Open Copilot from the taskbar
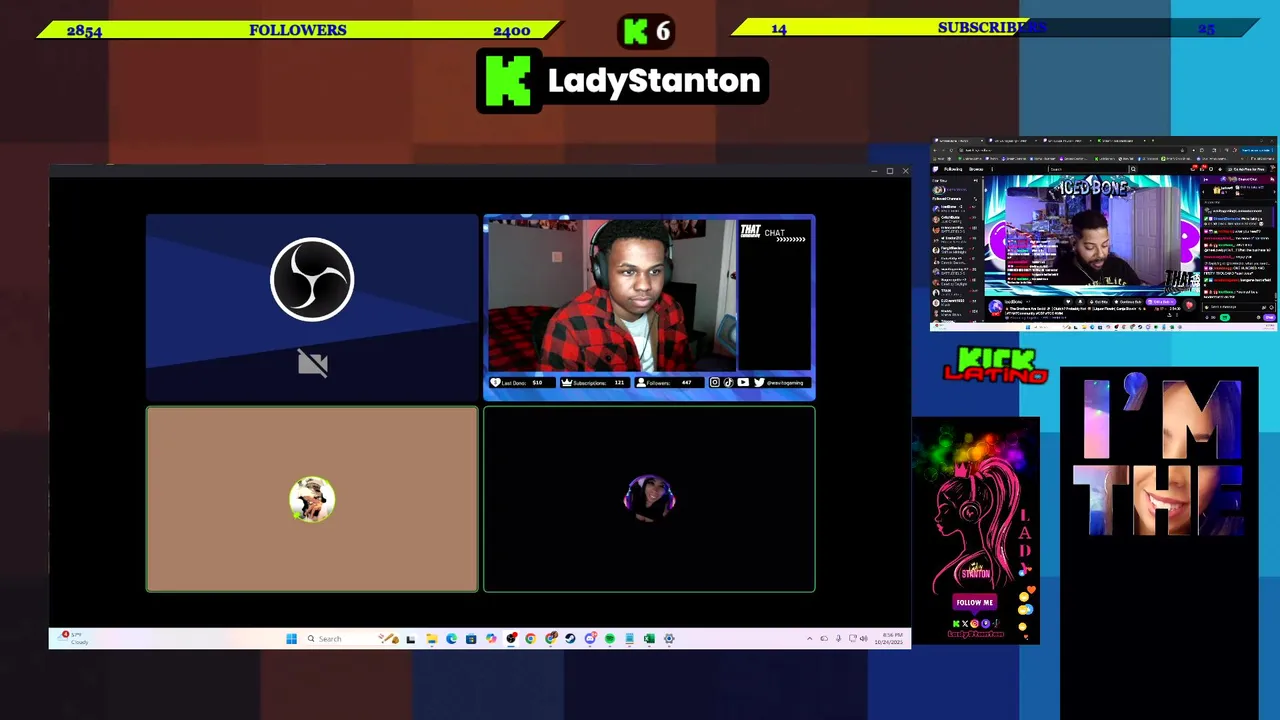Image resolution: width=1280 pixels, height=720 pixels. 491,638
